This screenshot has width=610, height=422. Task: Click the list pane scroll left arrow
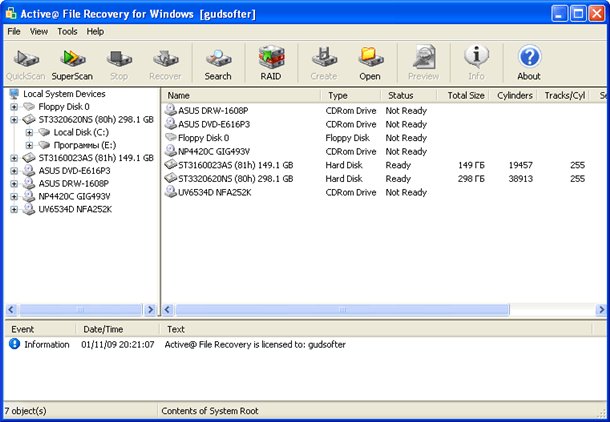(x=168, y=310)
